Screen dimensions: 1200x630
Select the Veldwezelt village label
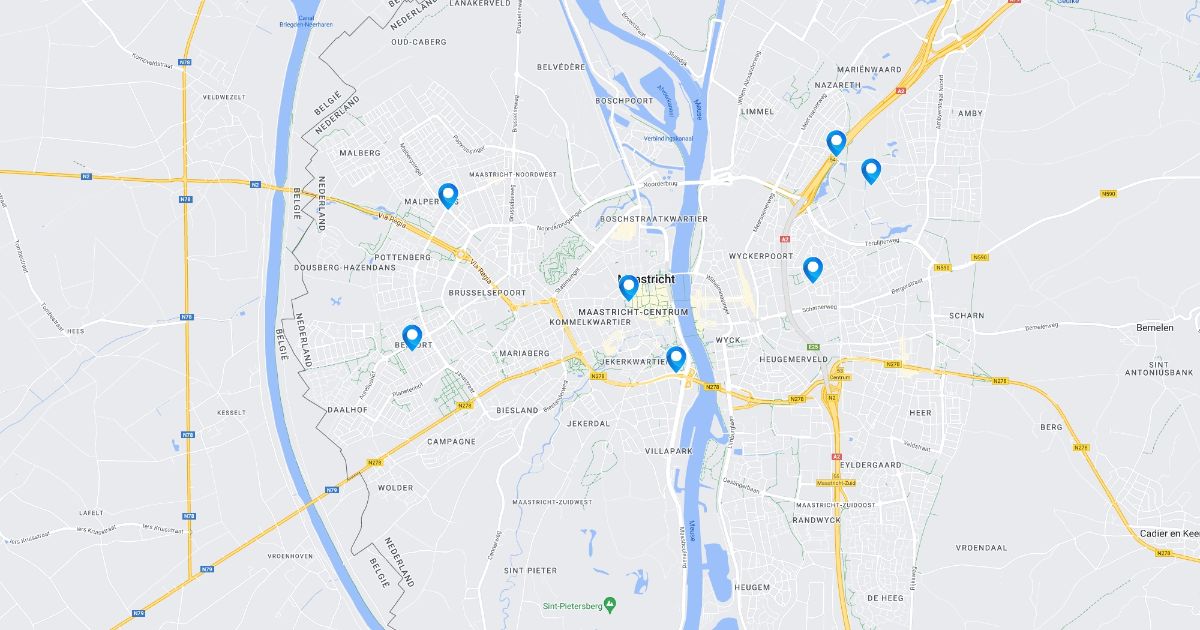(224, 97)
